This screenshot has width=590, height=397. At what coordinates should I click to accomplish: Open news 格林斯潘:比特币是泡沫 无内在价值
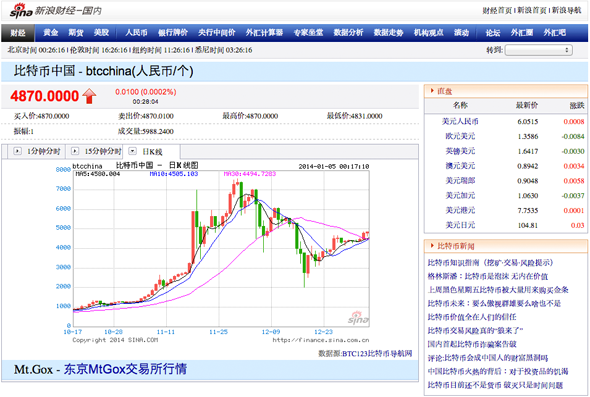coord(488,277)
